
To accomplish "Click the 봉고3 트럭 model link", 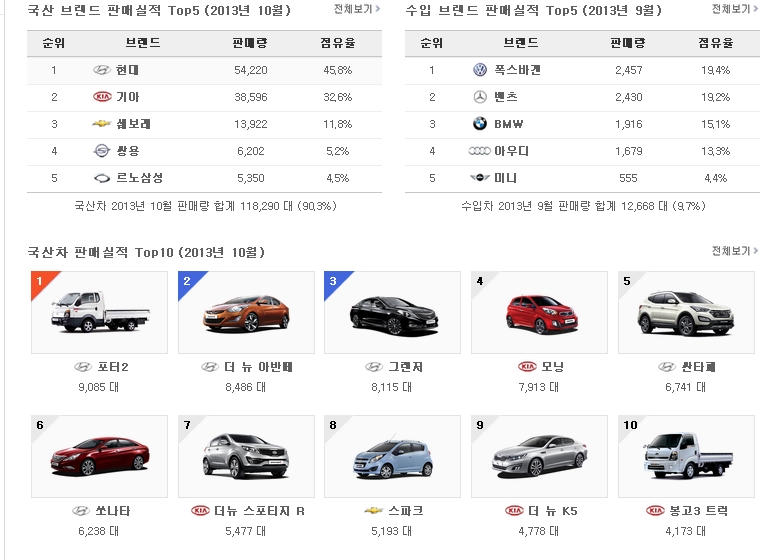I will coord(697,511).
